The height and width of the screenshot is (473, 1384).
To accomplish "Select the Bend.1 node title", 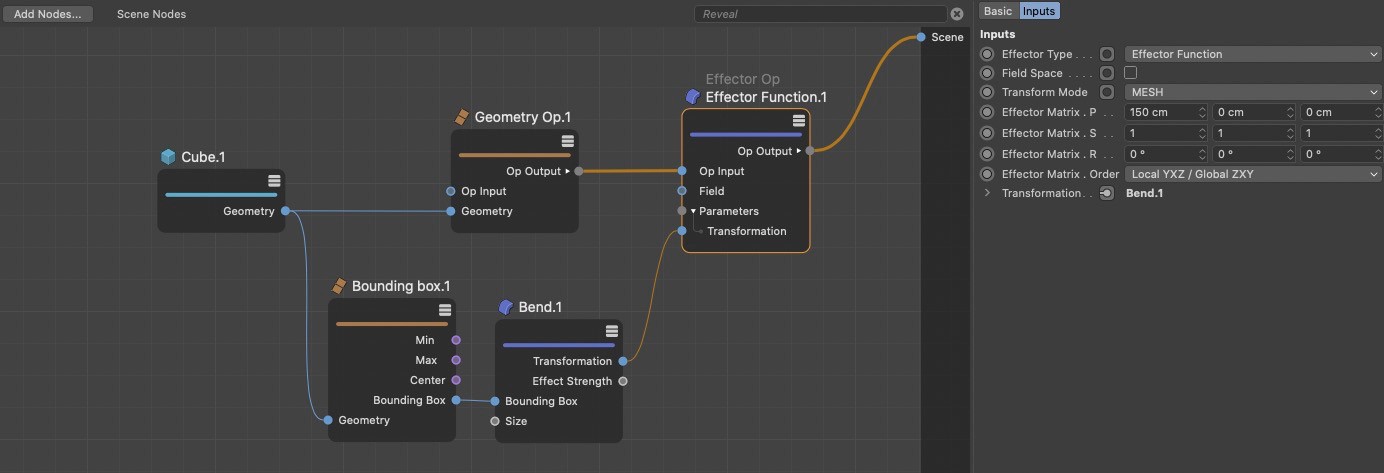I will [540, 307].
